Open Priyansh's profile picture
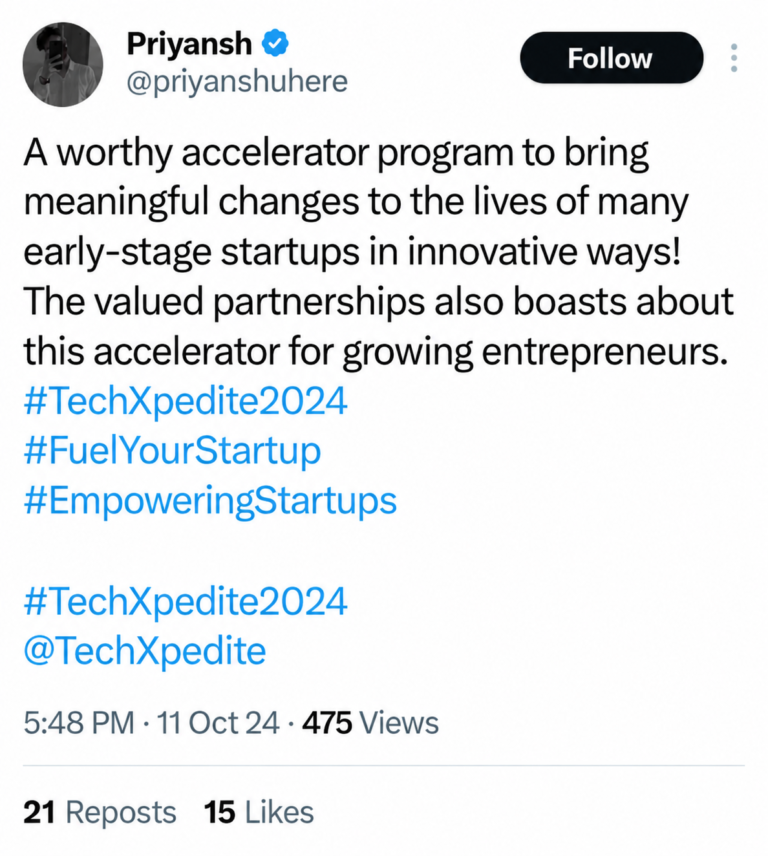This screenshot has width=768, height=856. (x=63, y=64)
